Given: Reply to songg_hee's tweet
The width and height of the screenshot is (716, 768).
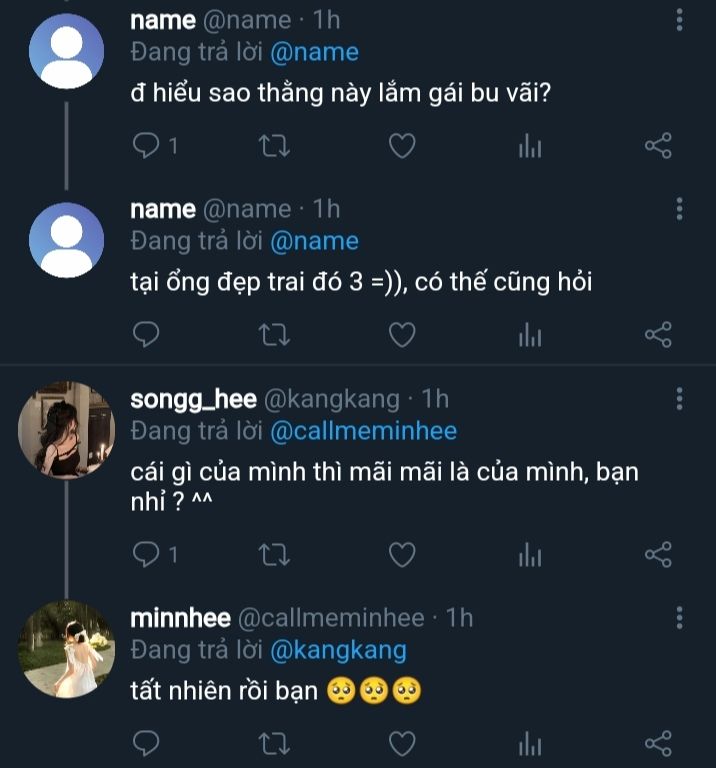Looking at the screenshot, I should [146, 553].
